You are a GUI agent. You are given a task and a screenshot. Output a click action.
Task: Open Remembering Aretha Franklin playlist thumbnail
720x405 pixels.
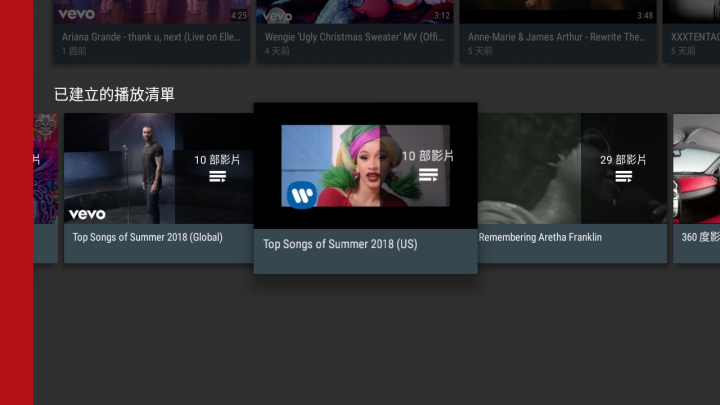coord(572,169)
